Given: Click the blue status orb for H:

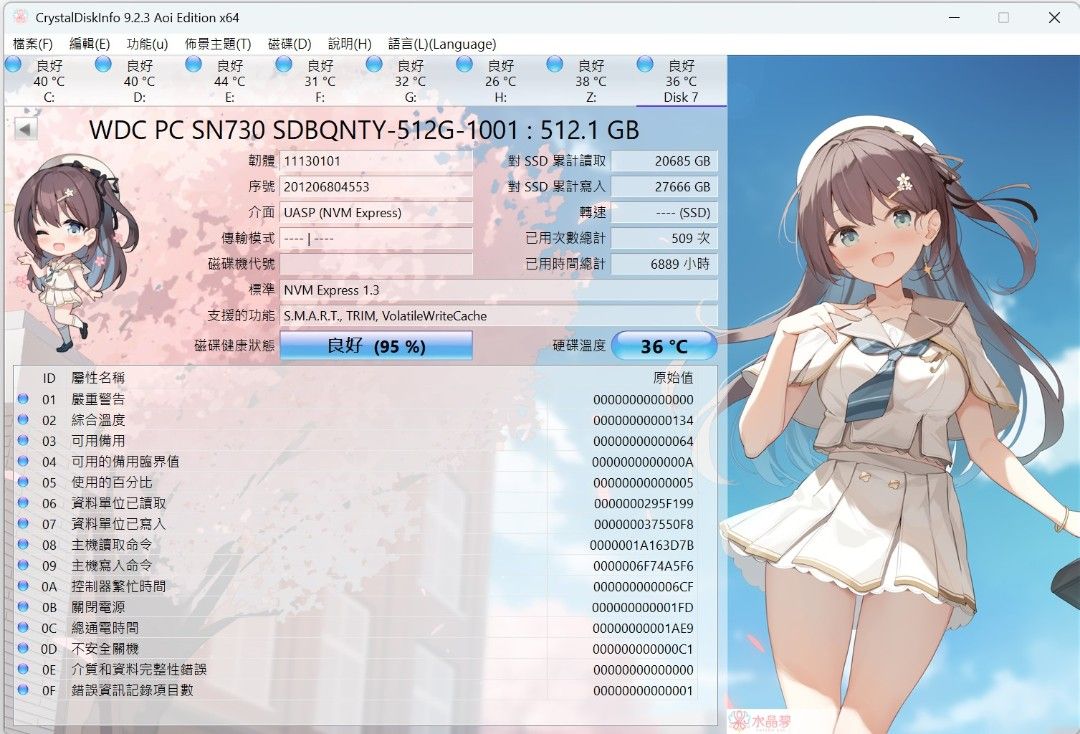Looking at the screenshot, I should (x=464, y=64).
